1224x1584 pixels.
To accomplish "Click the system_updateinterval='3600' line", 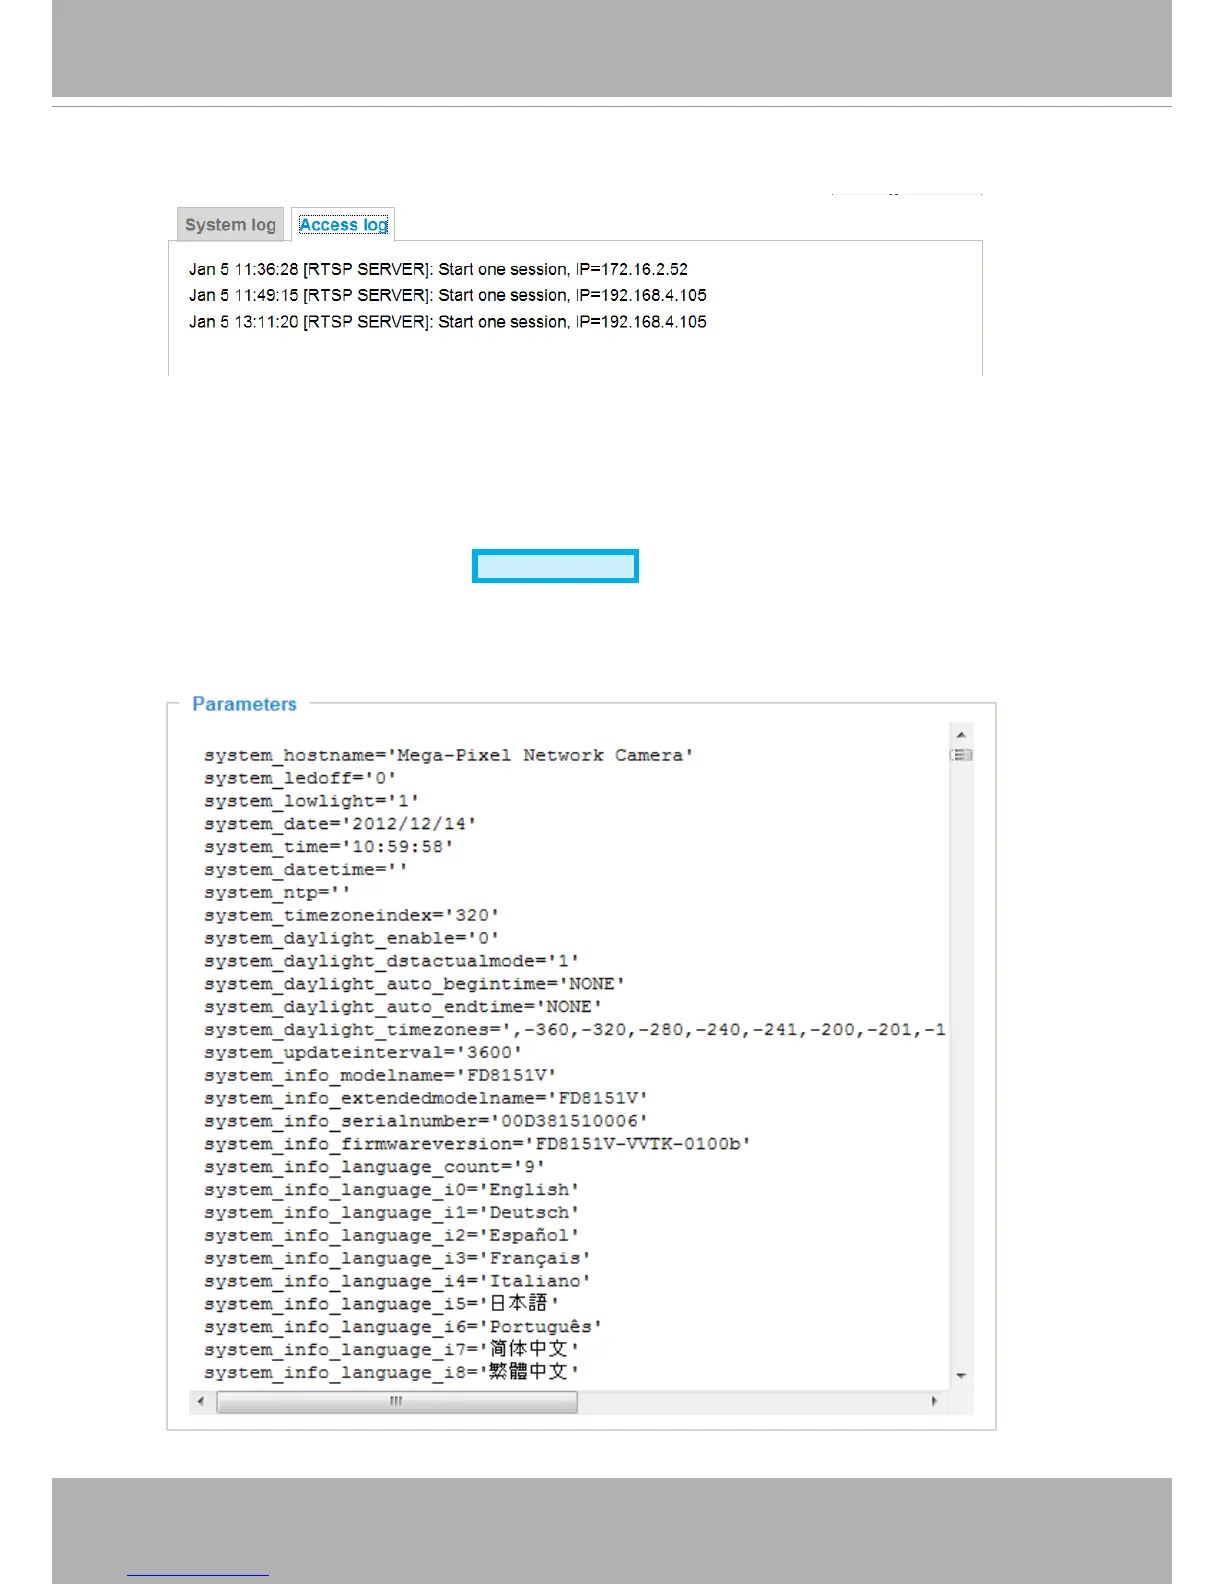I will [363, 1053].
